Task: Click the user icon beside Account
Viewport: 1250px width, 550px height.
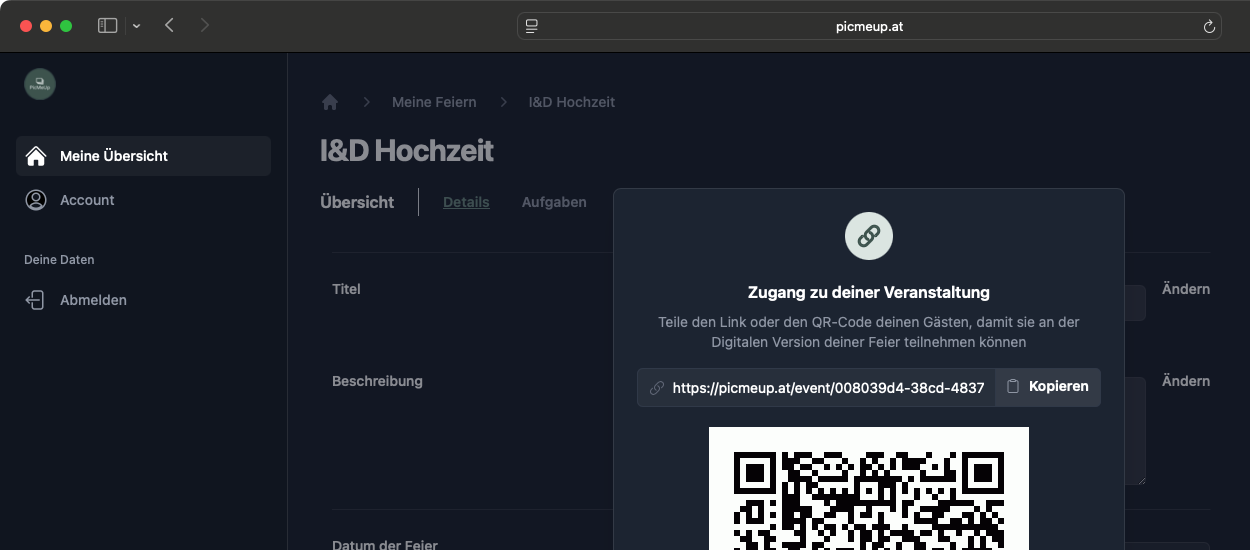Action: [36, 200]
